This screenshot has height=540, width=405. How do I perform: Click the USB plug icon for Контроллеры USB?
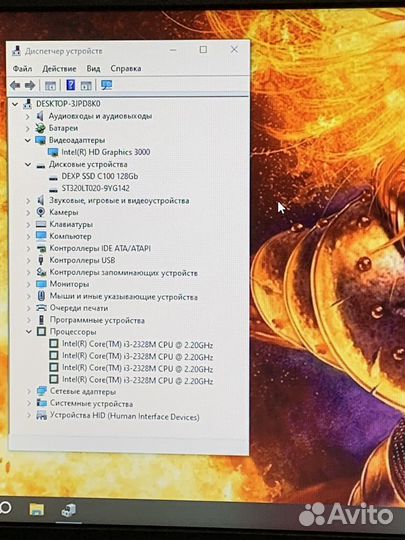(41, 260)
